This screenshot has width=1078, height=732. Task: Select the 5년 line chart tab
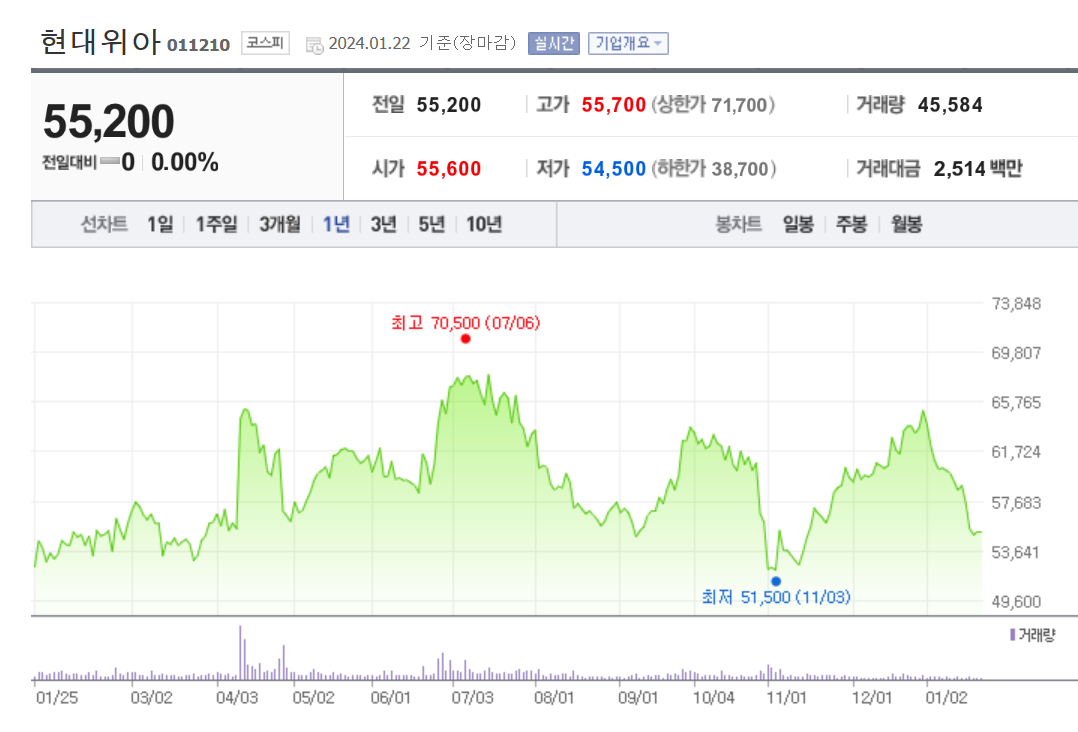point(432,224)
